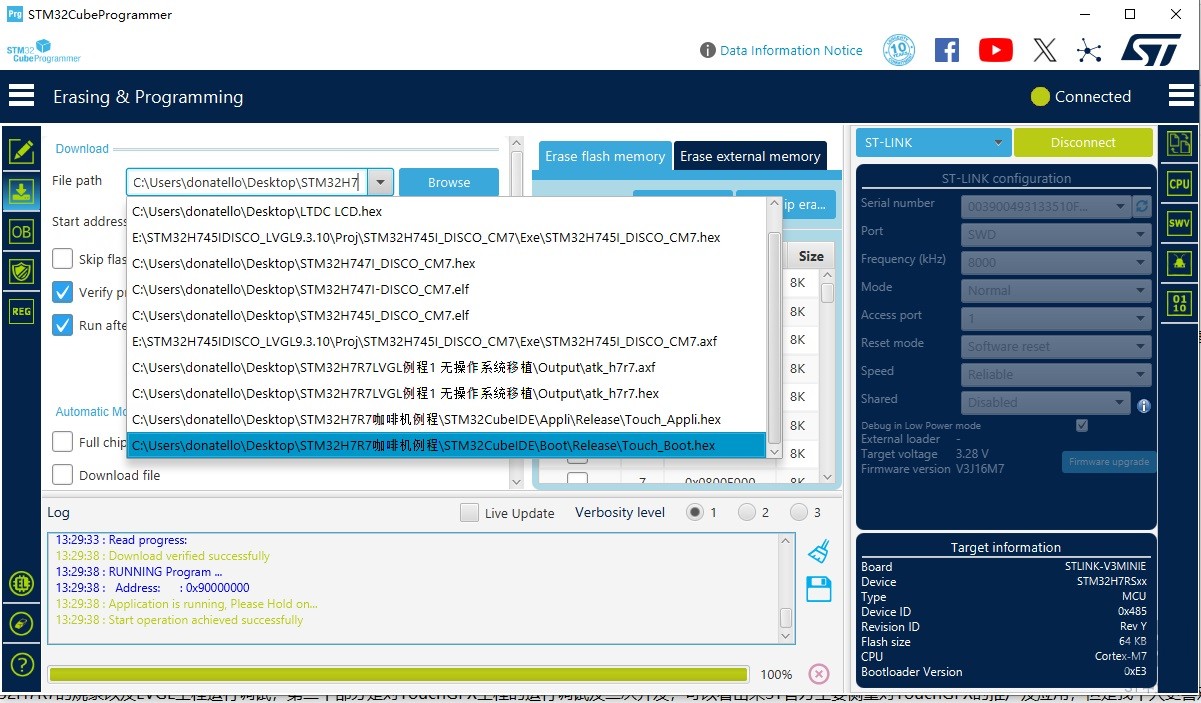Open the security shield icon panel
Viewport: 1201px width, 703px height.
(x=21, y=271)
